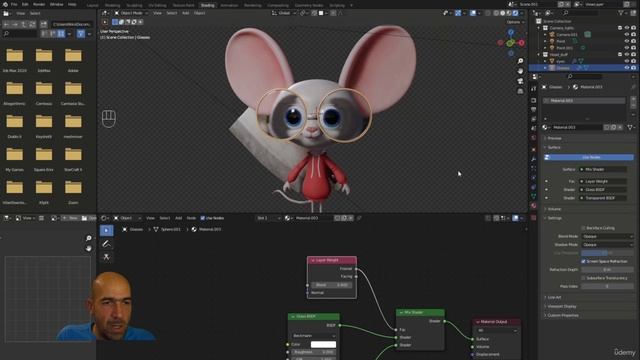Open node editor Node menu
The height and width of the screenshot is (360, 640).
tap(191, 218)
